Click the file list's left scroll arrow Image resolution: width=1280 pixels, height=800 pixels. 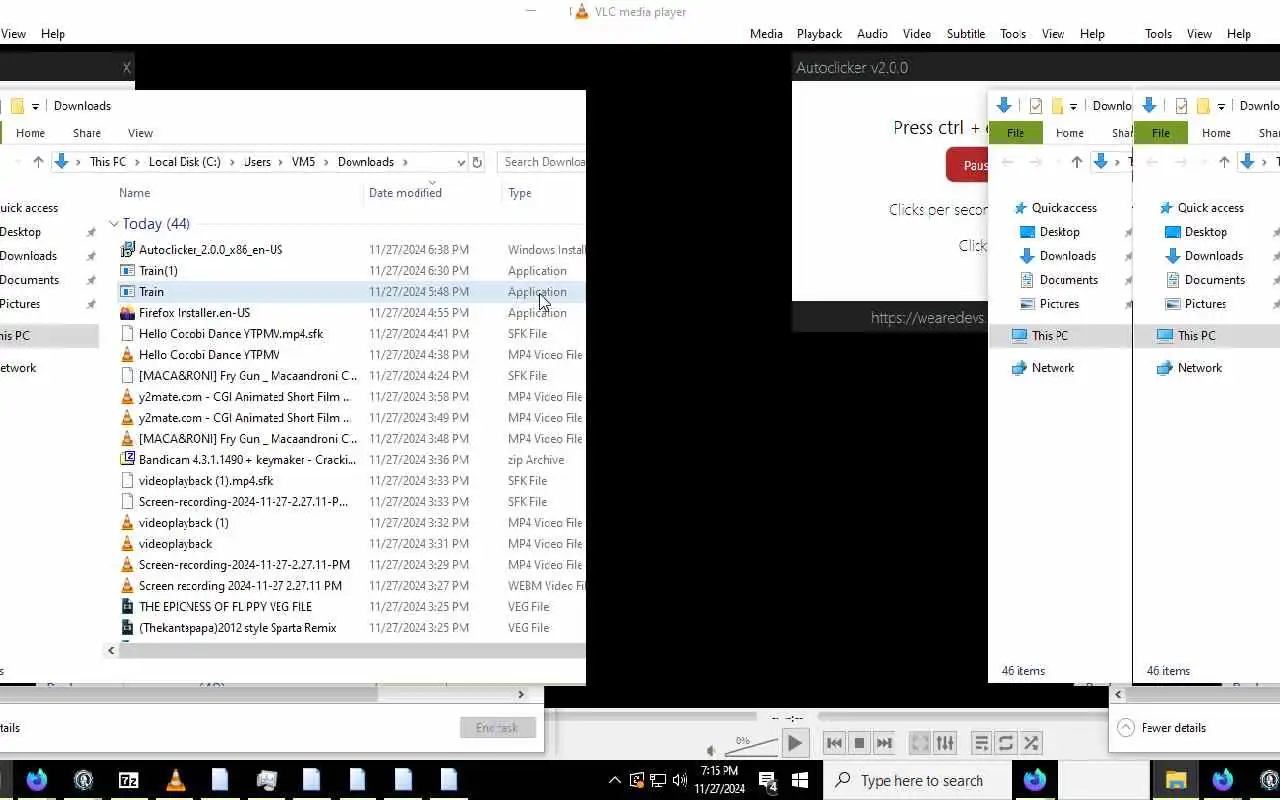pos(111,650)
